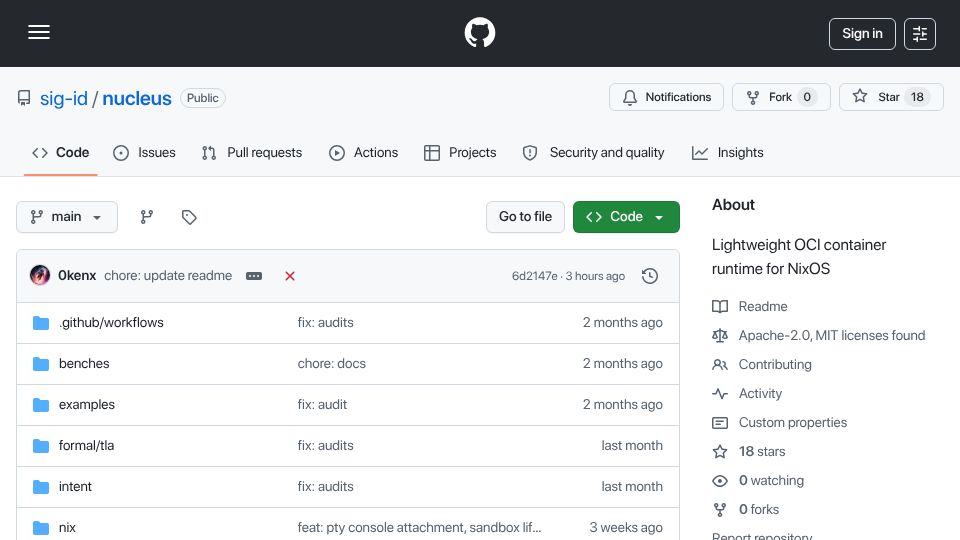Open the Pull requests tab

pyautogui.click(x=252, y=152)
